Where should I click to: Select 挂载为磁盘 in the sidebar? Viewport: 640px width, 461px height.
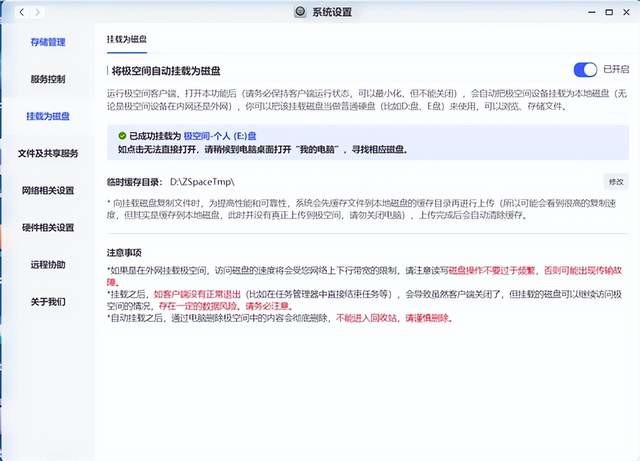point(48,116)
